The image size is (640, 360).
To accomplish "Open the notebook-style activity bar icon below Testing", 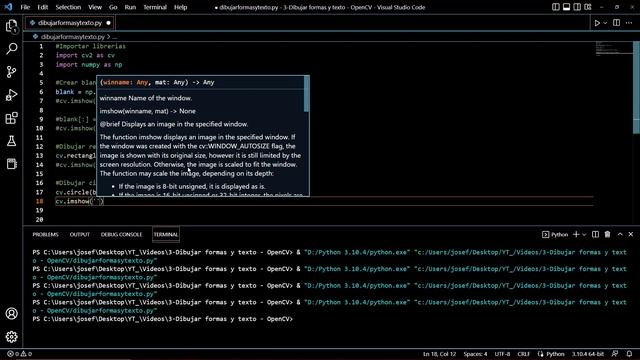I will point(11,164).
